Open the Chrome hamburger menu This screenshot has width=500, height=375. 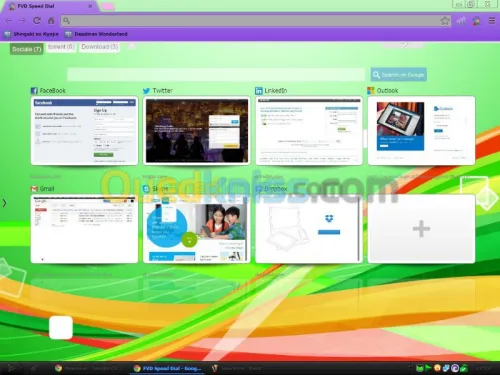pos(492,21)
